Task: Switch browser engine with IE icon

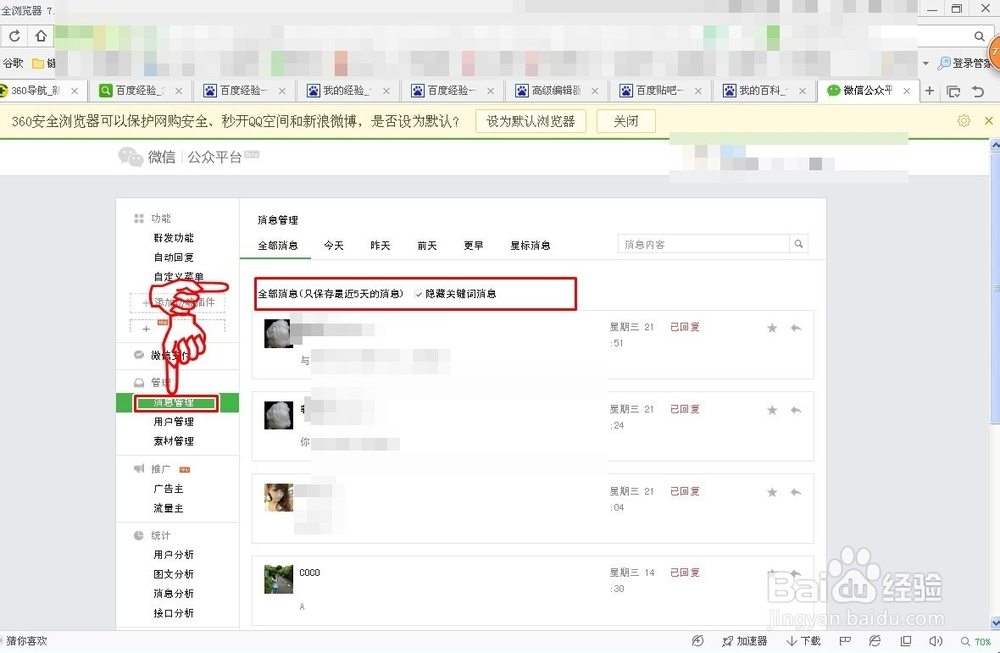Action: pyautogui.click(x=875, y=641)
